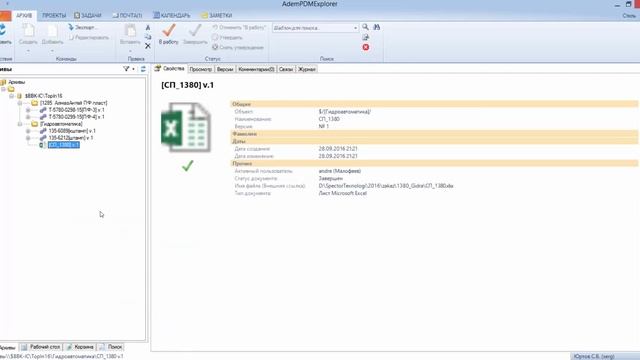Select the T-5780-0299-15[ПФ-4] v.1 item
Image resolution: width=640 pixels, height=360 pixels.
point(76,117)
